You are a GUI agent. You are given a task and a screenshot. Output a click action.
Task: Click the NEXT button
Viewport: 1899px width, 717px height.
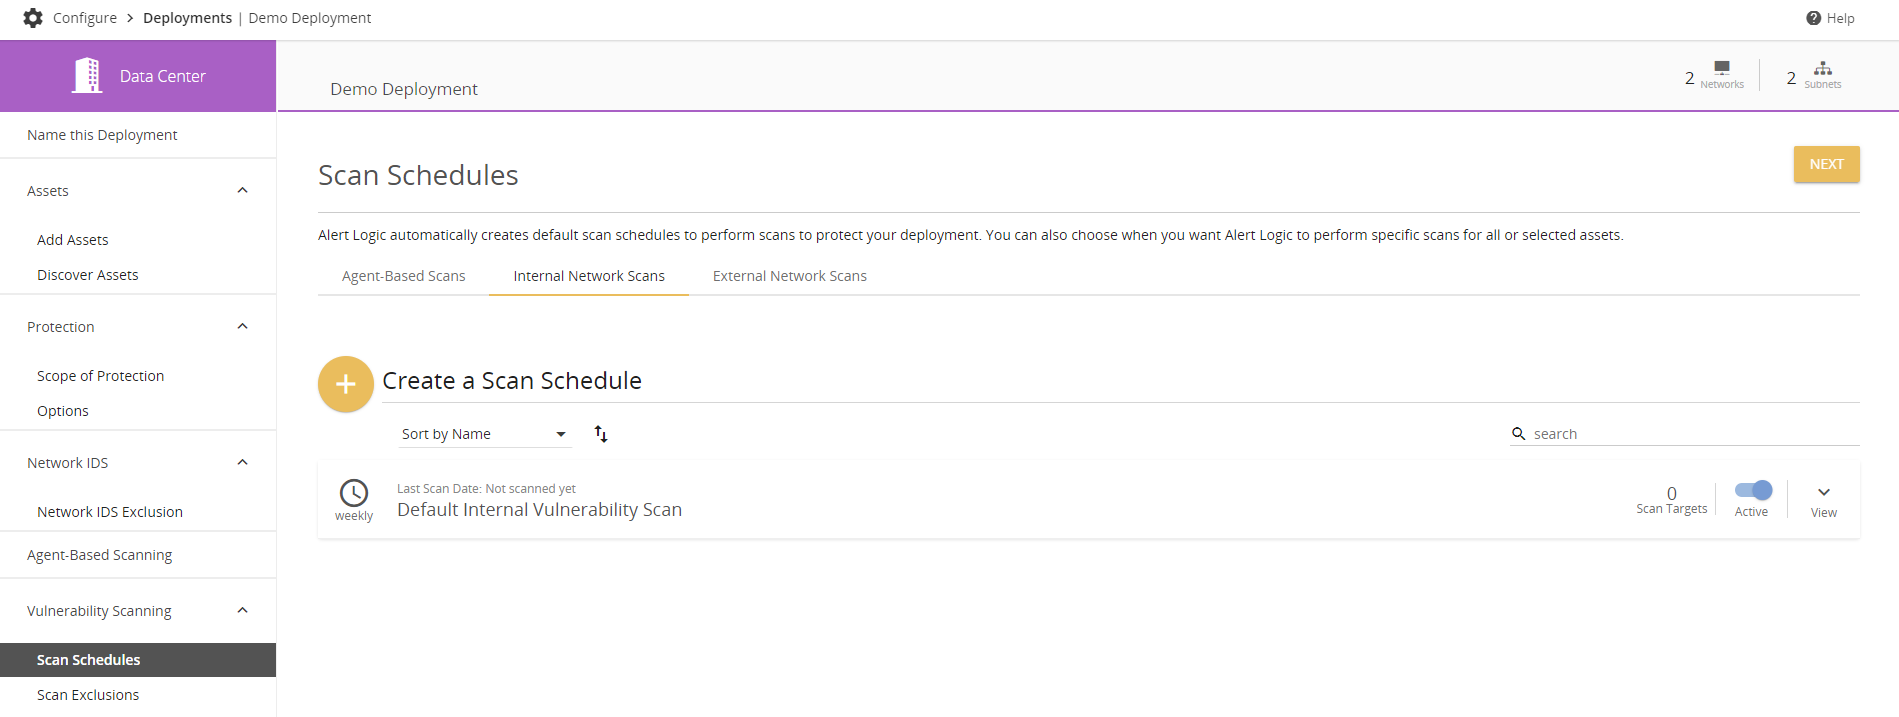click(x=1826, y=164)
